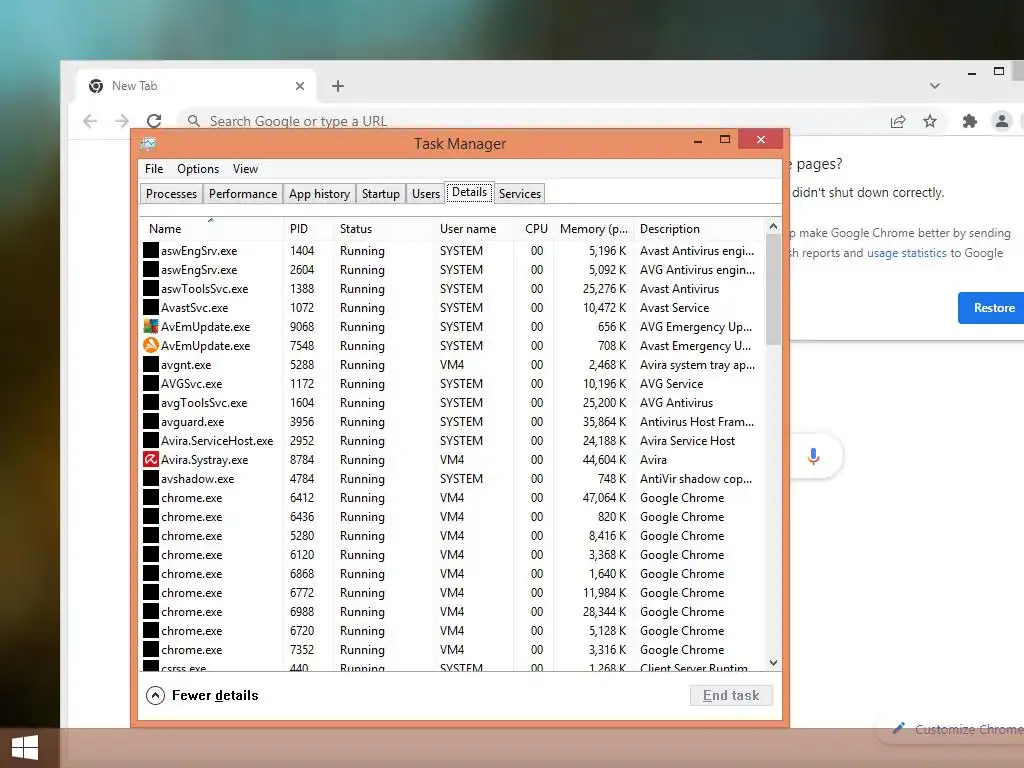The image size is (1024, 768).
Task: Open the usage statistics link
Action: (906, 253)
